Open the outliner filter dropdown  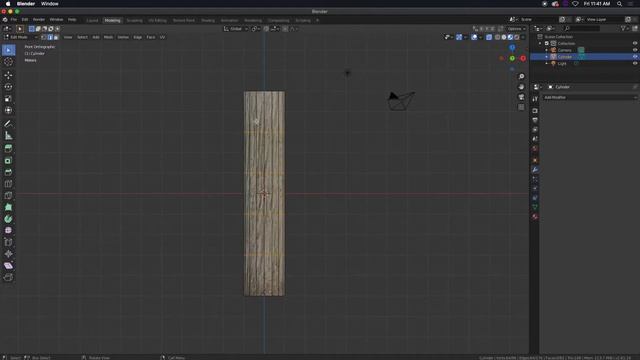click(x=624, y=29)
